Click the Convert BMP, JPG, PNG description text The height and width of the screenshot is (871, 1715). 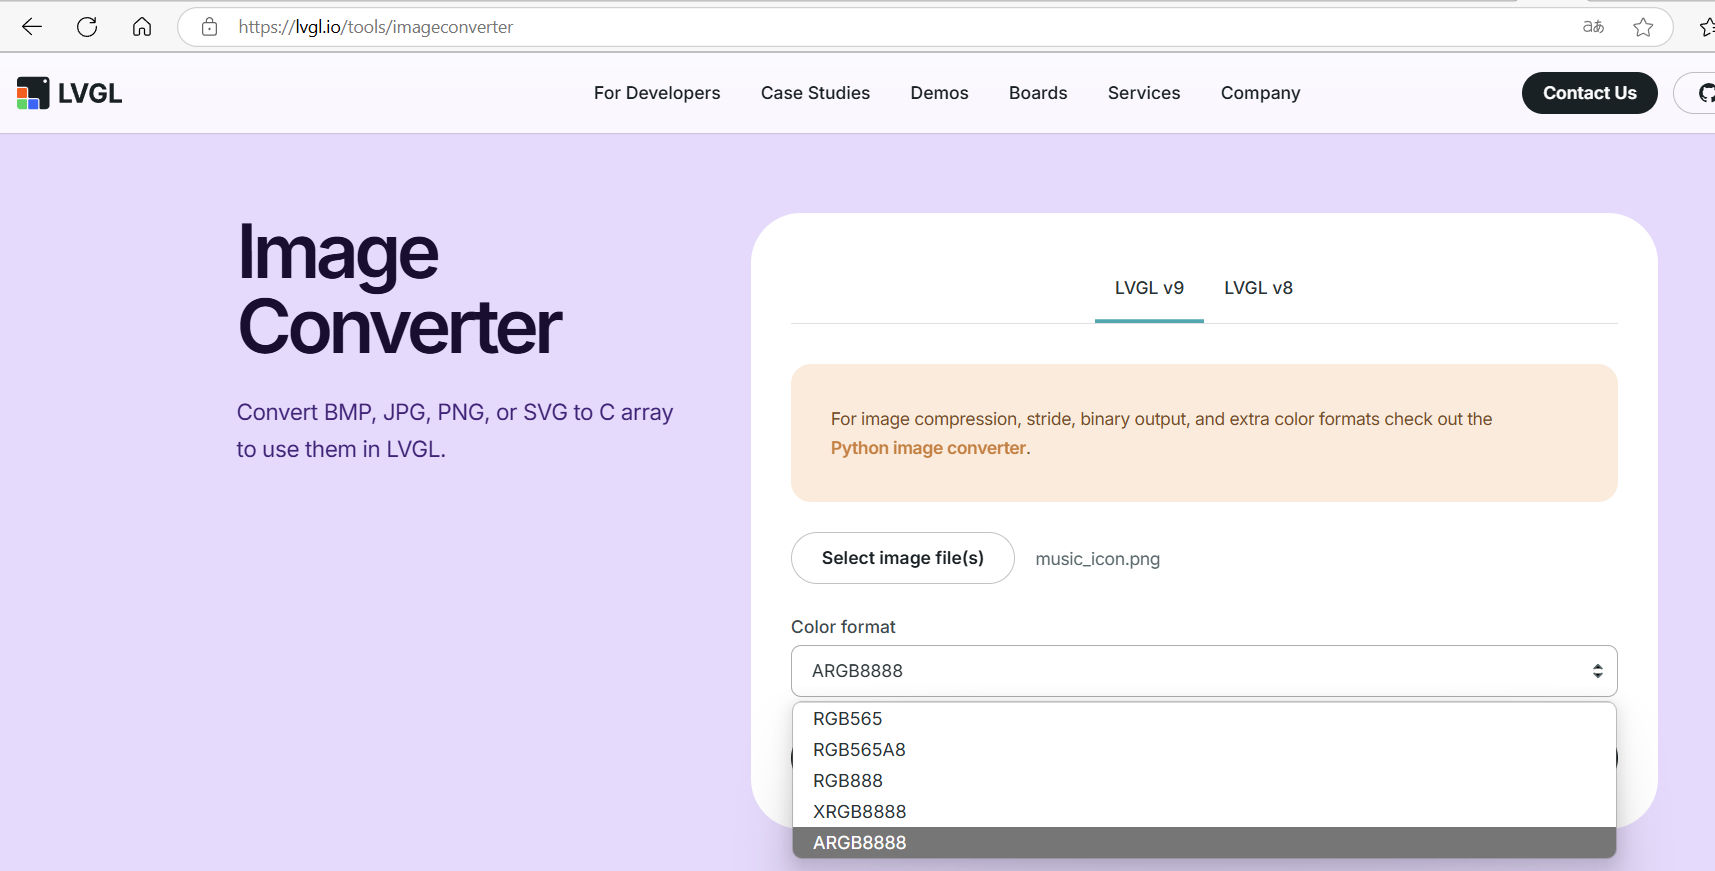click(455, 431)
